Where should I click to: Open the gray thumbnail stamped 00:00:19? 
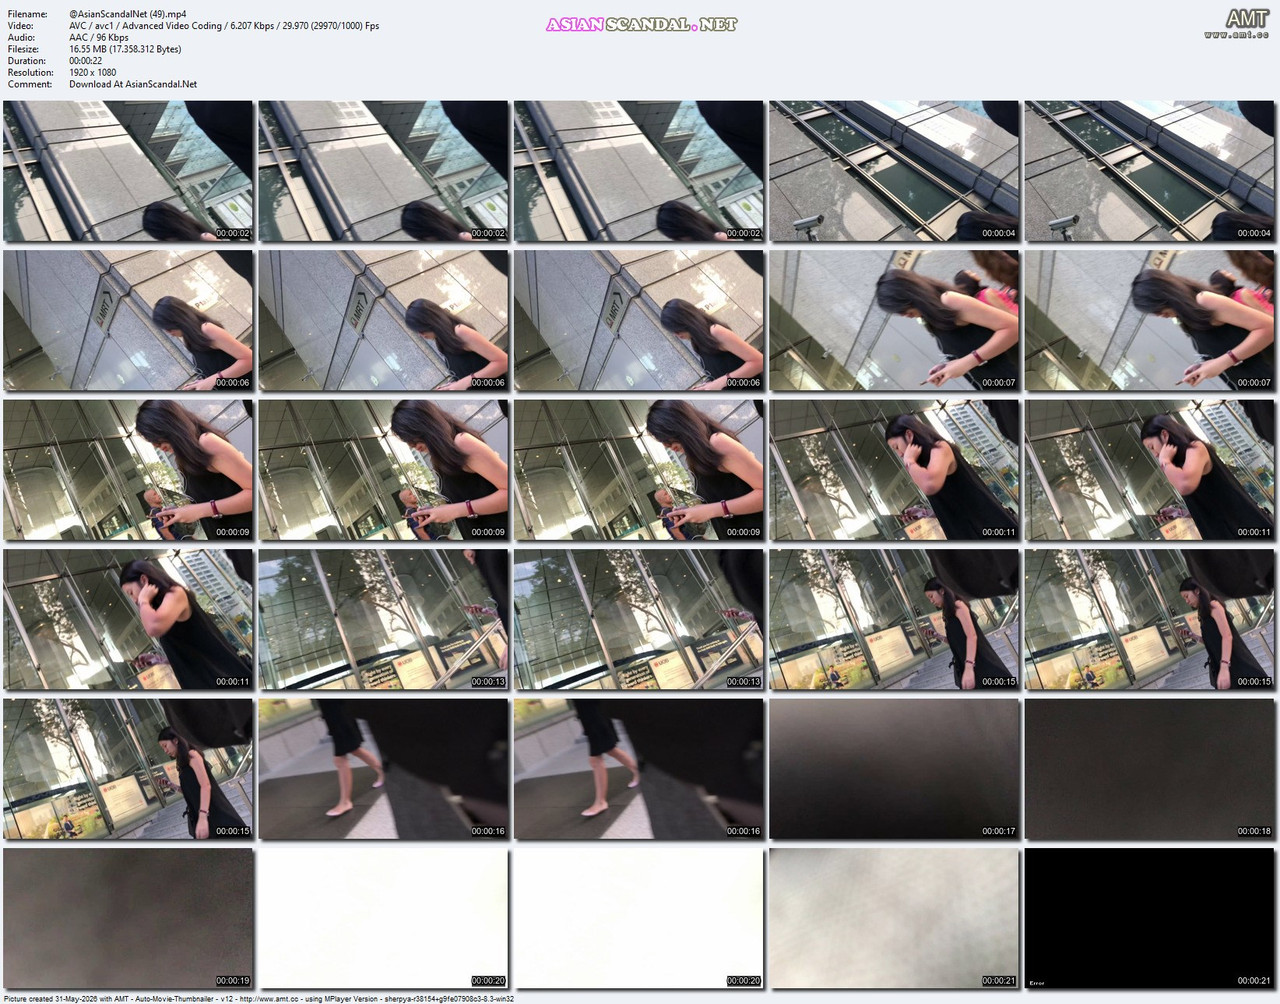tap(128, 919)
